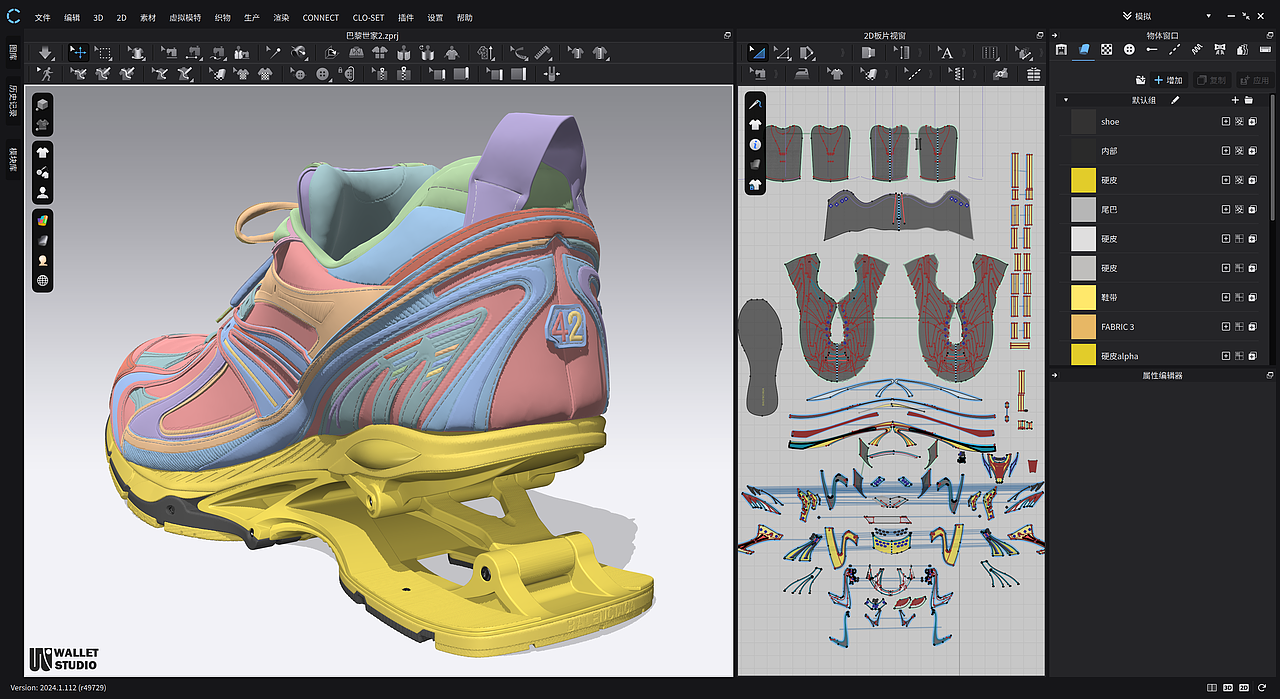This screenshot has height=699, width=1280.
Task: Switch to the scene tab in object browser
Action: [1061, 49]
